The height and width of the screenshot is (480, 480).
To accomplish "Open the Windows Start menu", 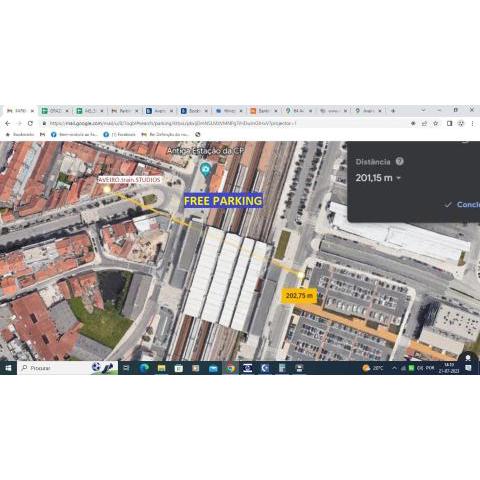I will pos(8,368).
